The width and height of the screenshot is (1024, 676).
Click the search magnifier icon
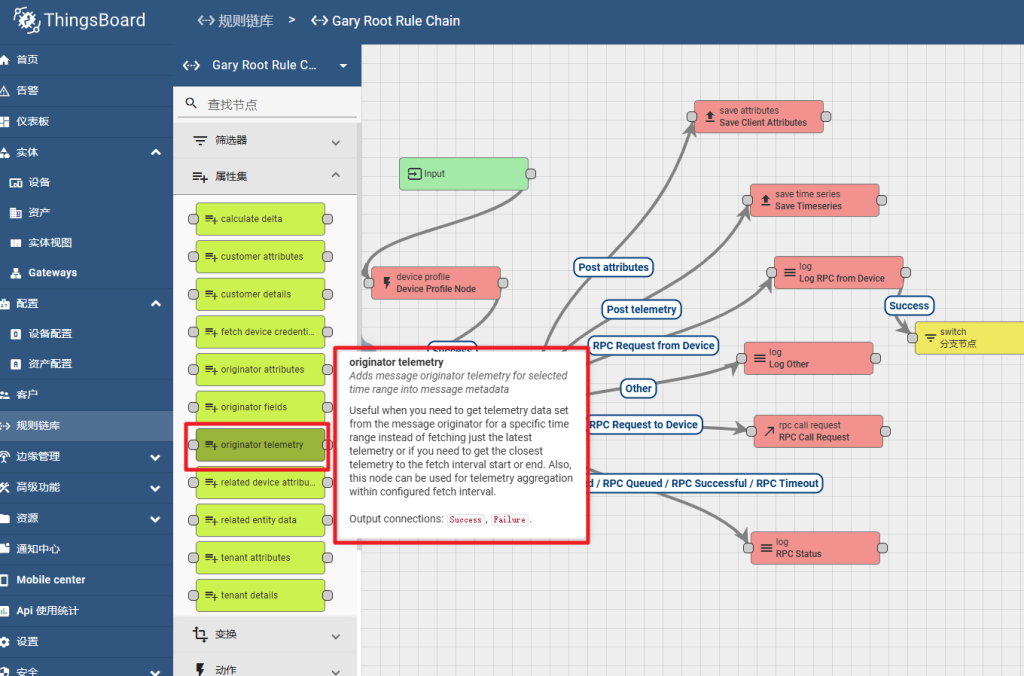pos(191,103)
